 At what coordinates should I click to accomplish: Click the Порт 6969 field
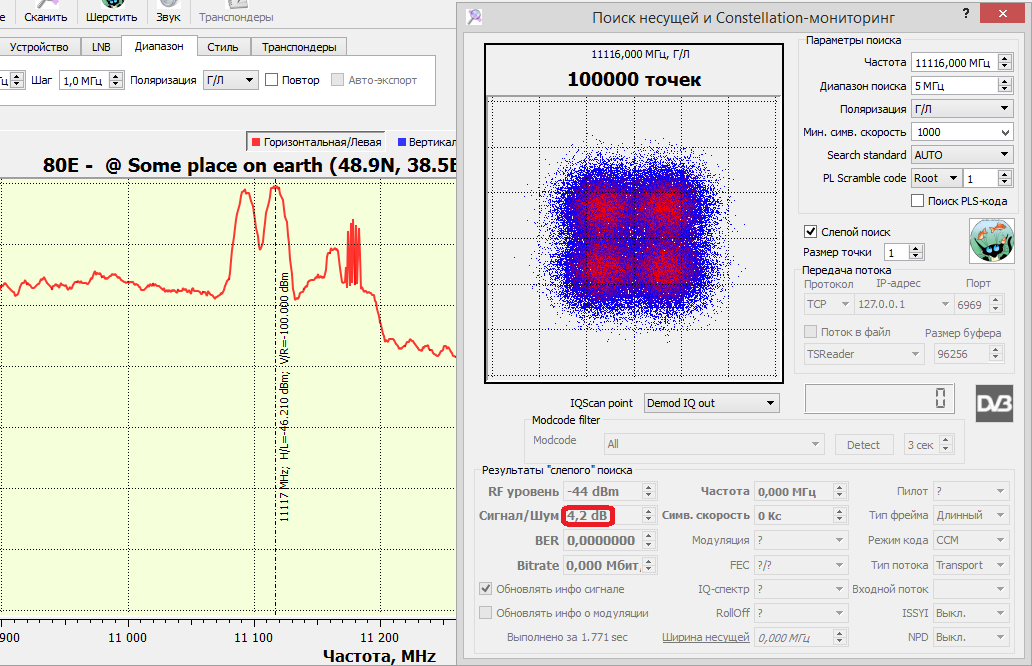[970, 305]
